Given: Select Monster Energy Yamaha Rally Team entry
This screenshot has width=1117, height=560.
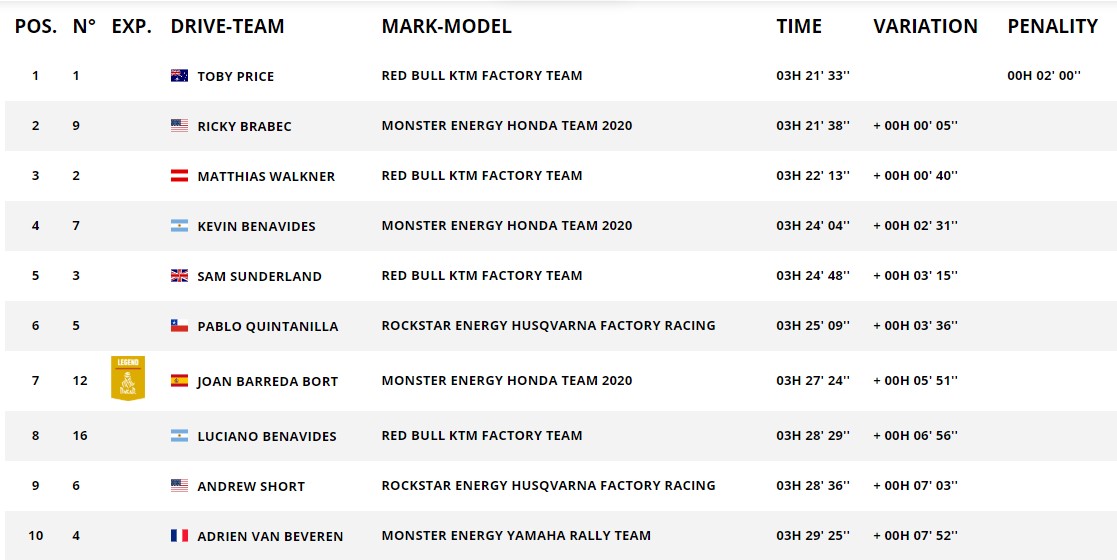Looking at the screenshot, I should (516, 535).
